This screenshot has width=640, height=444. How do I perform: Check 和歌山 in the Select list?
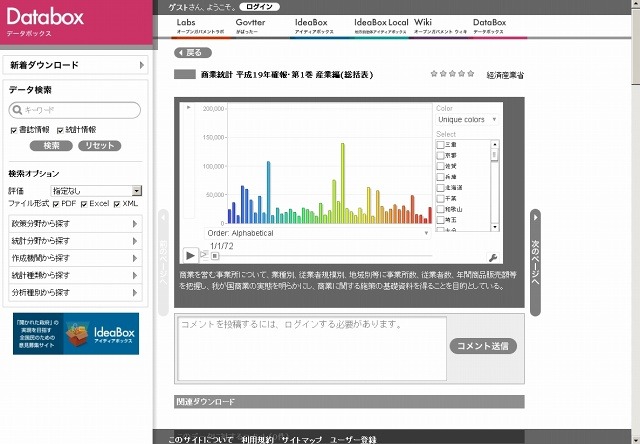440,209
